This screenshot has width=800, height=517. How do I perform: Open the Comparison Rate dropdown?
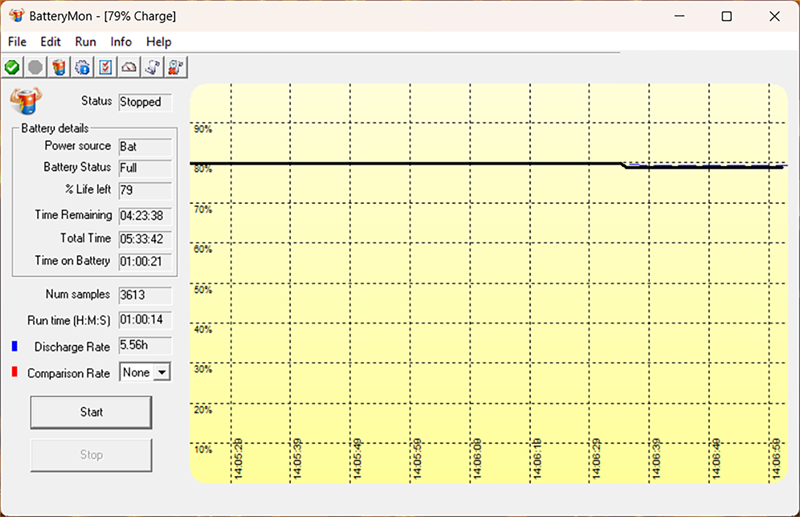tap(160, 372)
